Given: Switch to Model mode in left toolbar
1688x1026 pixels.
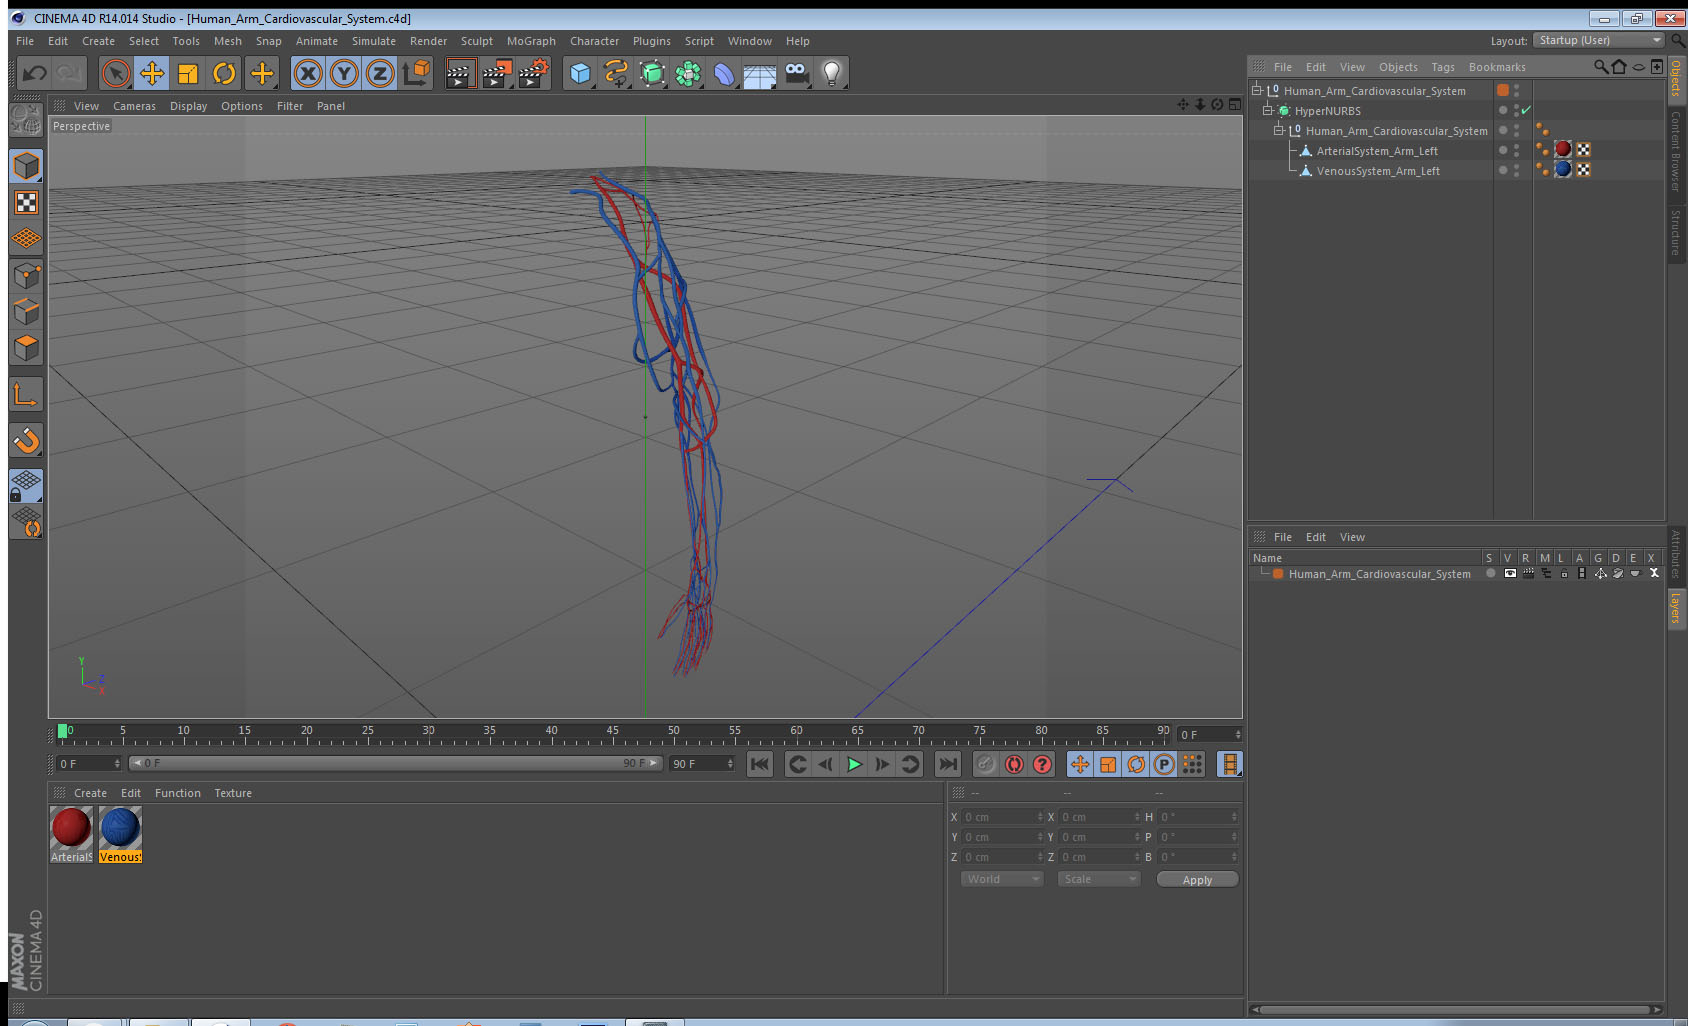Looking at the screenshot, I should tap(26, 166).
